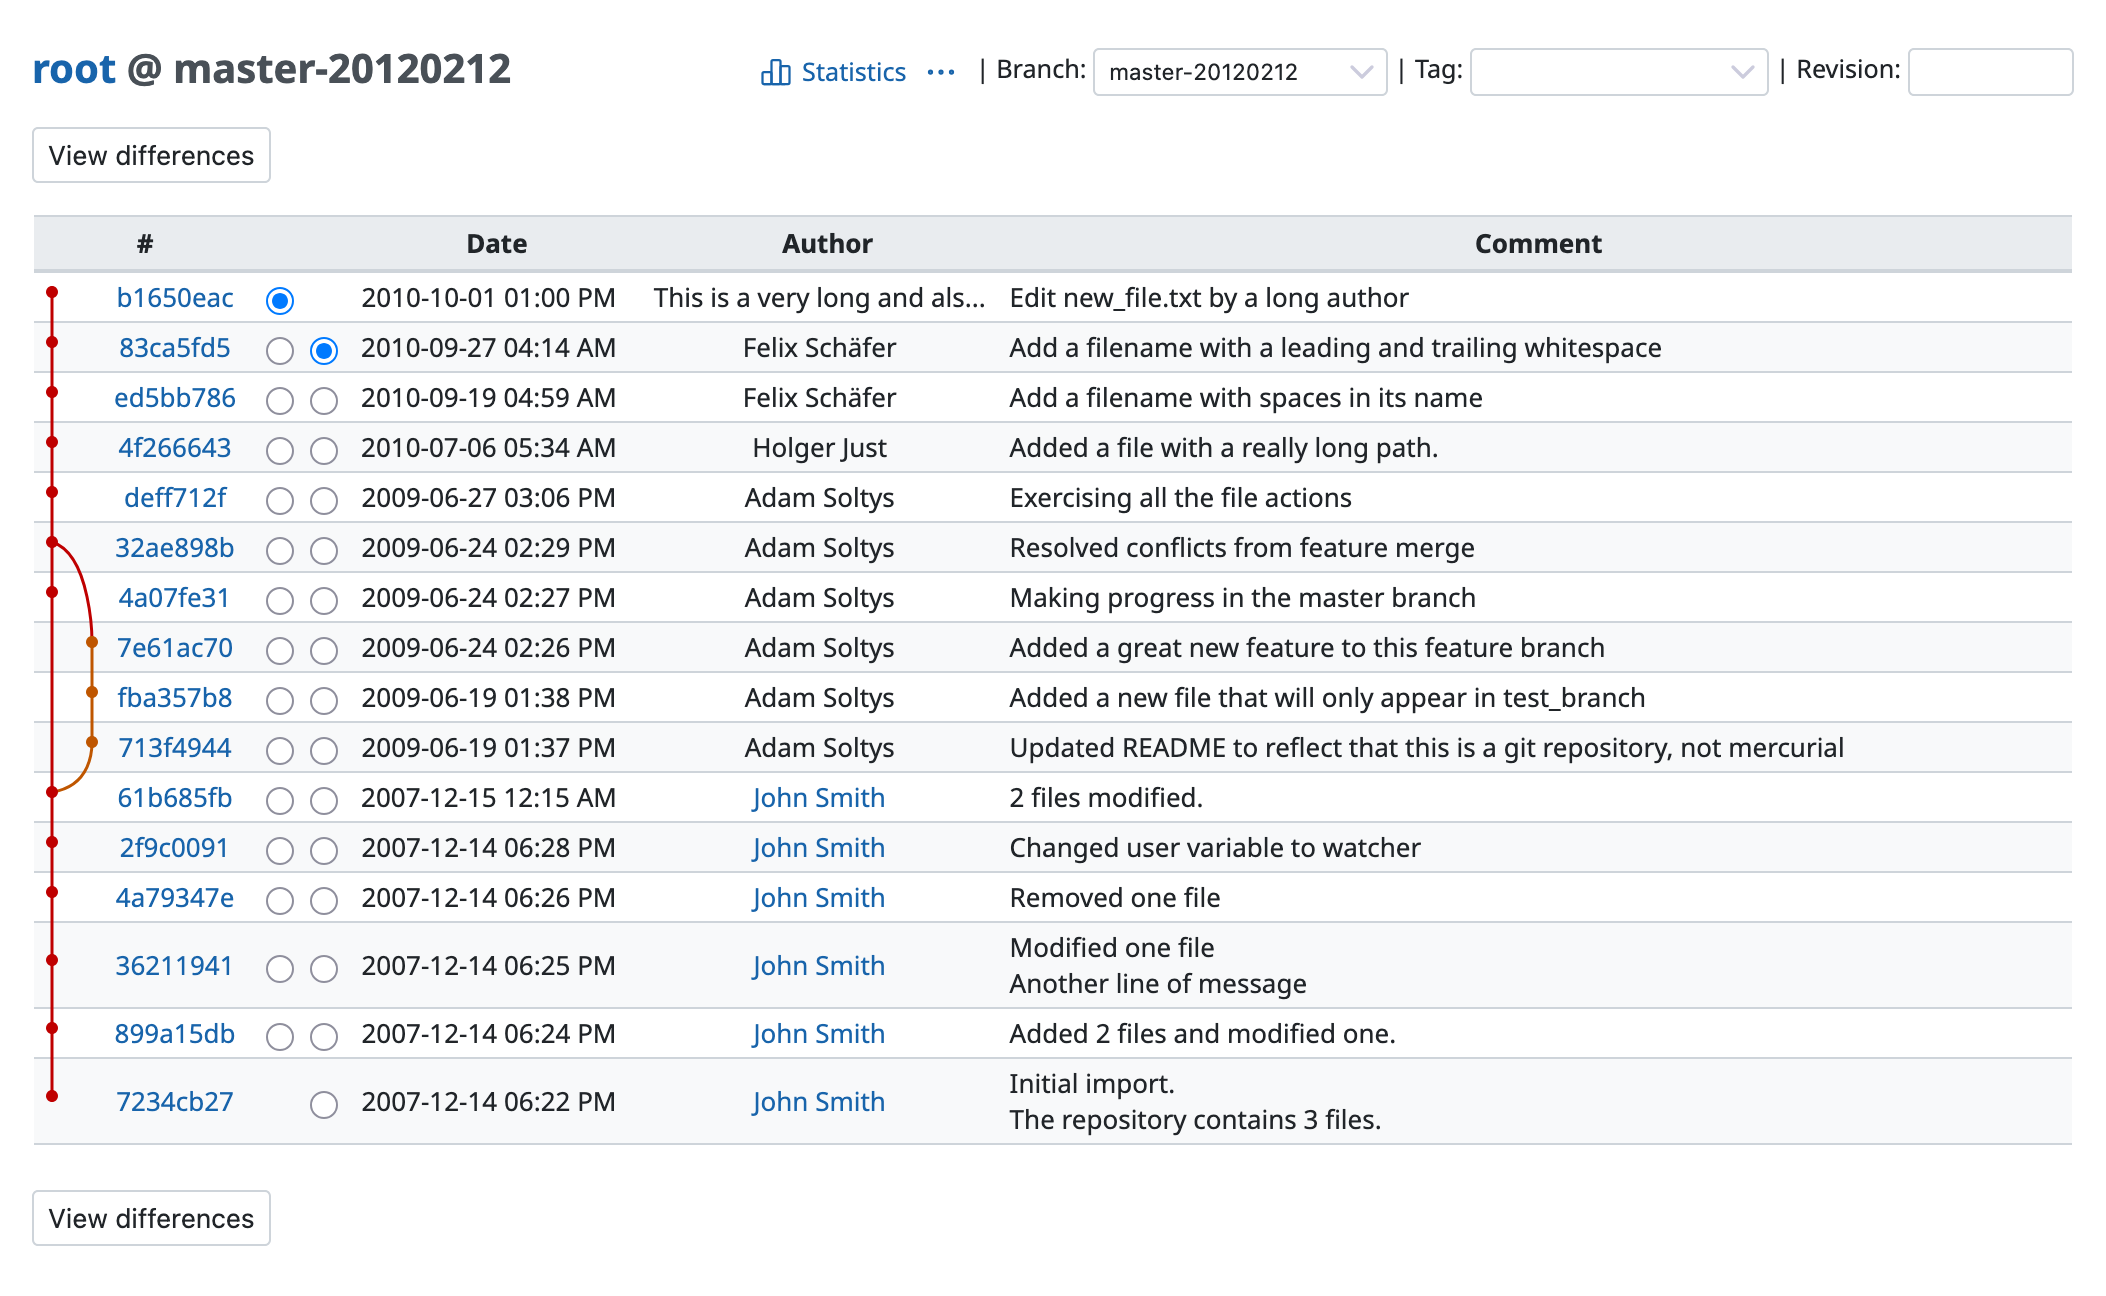
Task: Open the Branch dropdown
Action: click(1239, 72)
